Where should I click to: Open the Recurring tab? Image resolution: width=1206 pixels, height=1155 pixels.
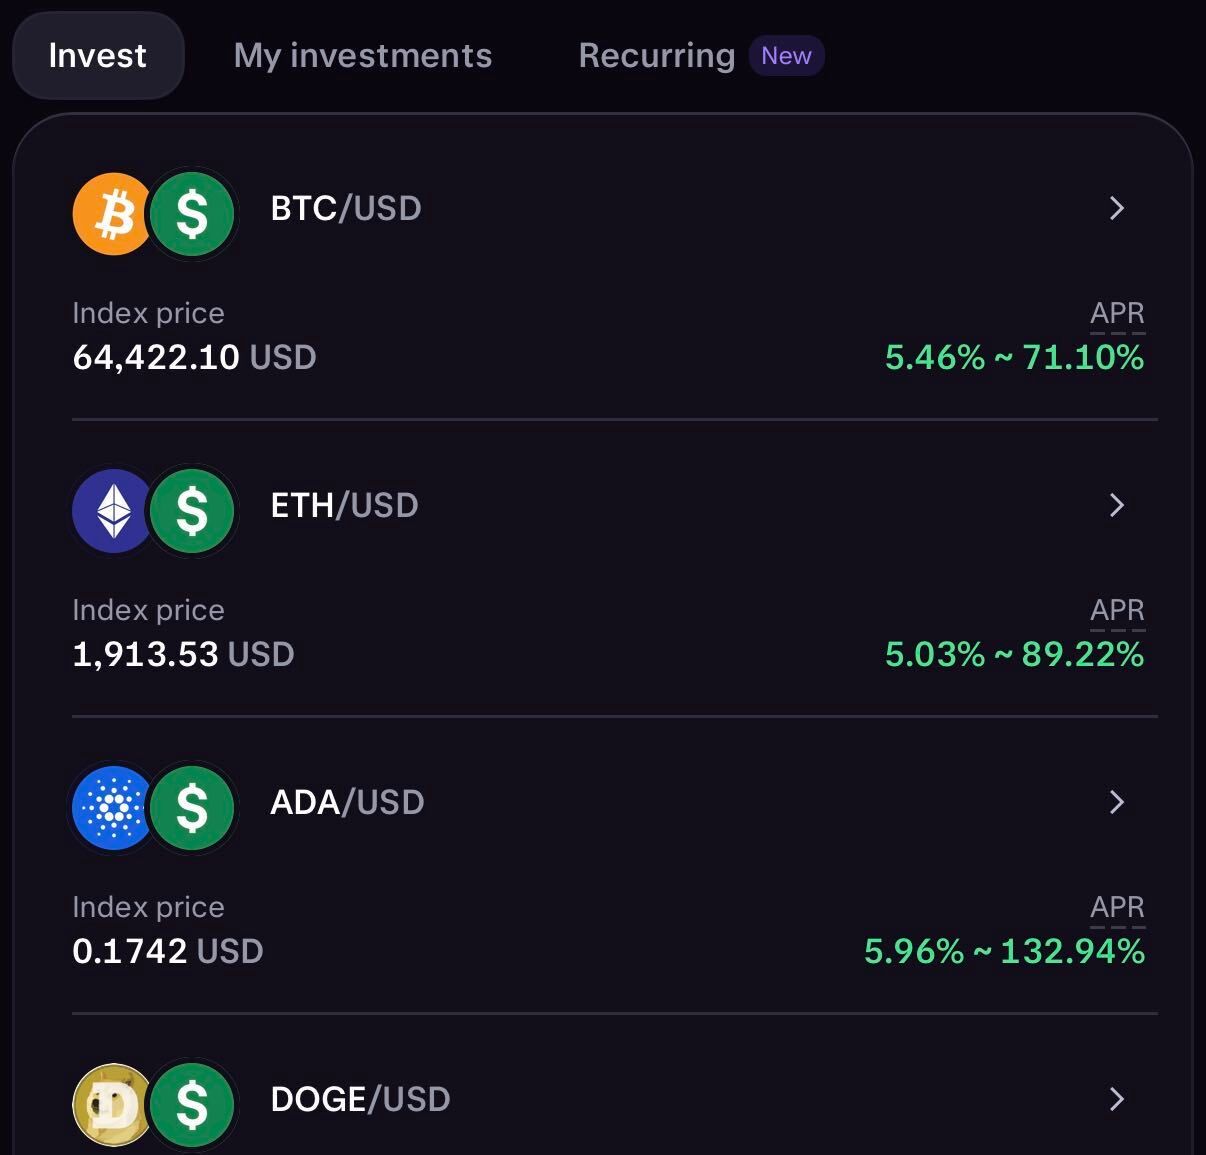[x=657, y=55]
